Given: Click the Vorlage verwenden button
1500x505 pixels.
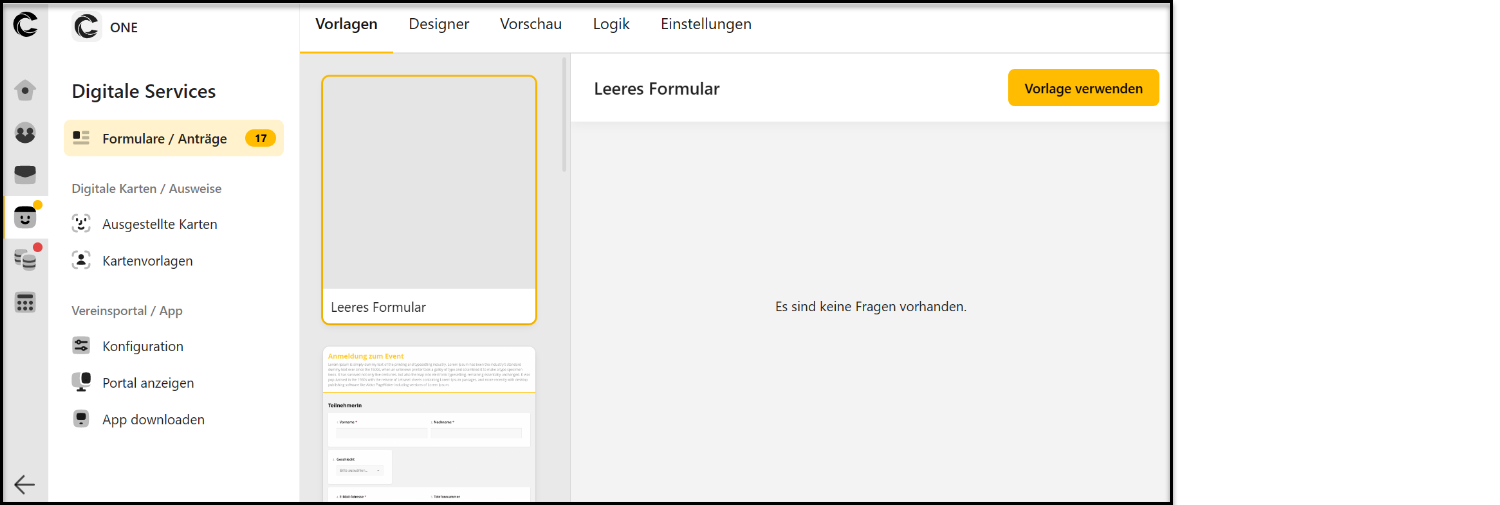Looking at the screenshot, I should [1083, 88].
